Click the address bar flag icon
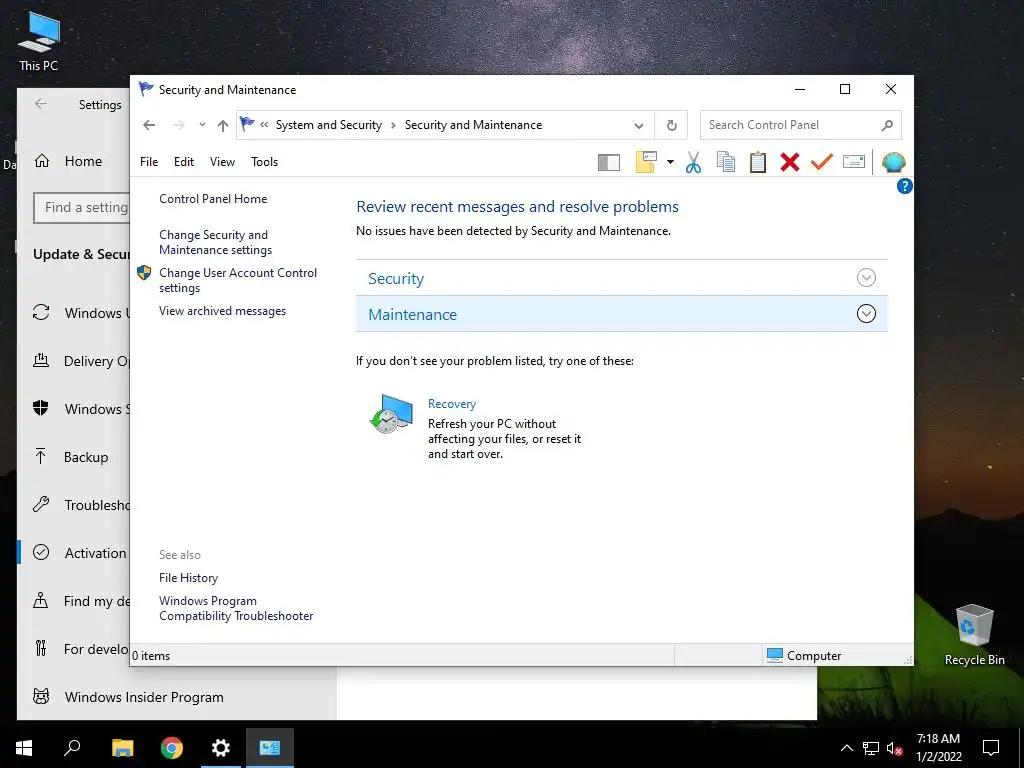 coord(247,124)
